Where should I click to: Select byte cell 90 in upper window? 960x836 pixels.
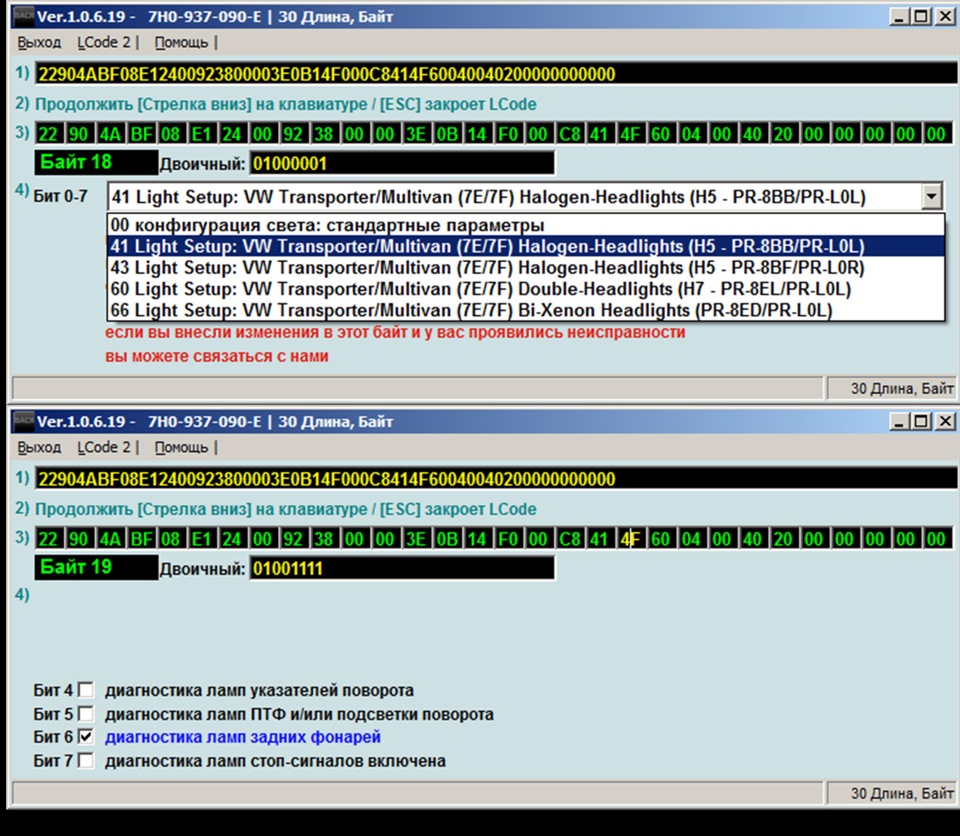click(x=78, y=134)
